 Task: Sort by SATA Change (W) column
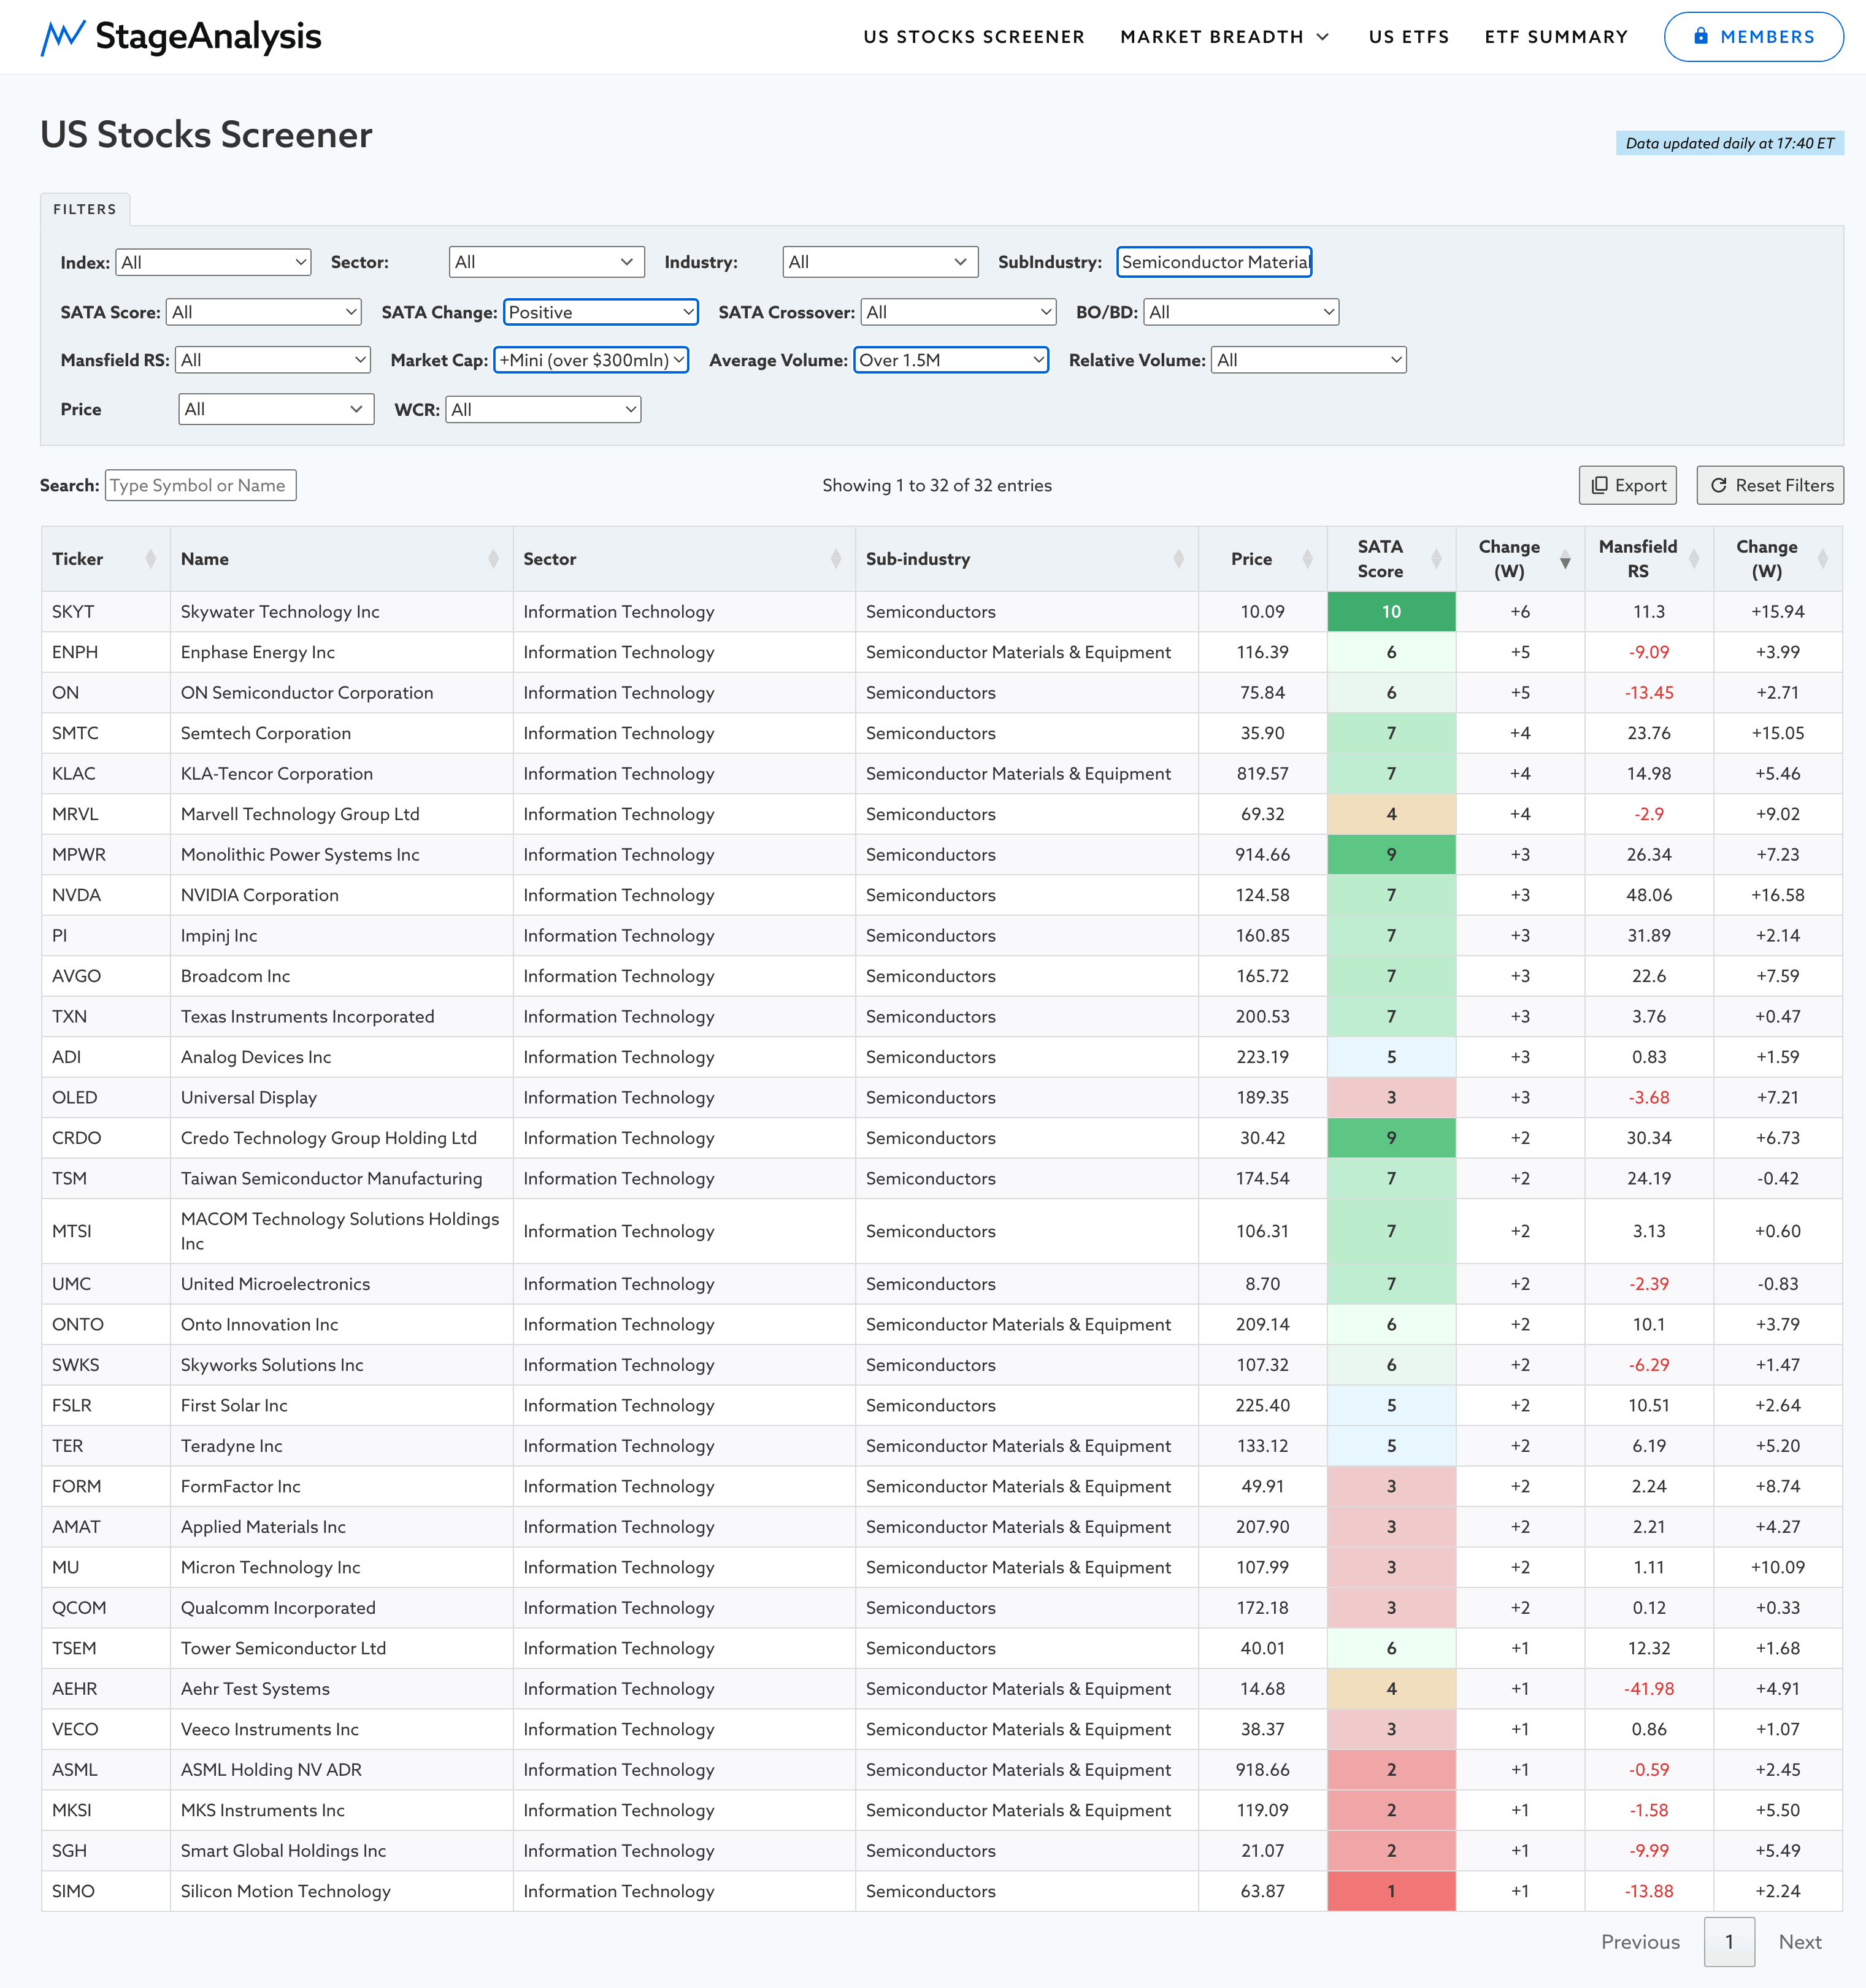1521,559
